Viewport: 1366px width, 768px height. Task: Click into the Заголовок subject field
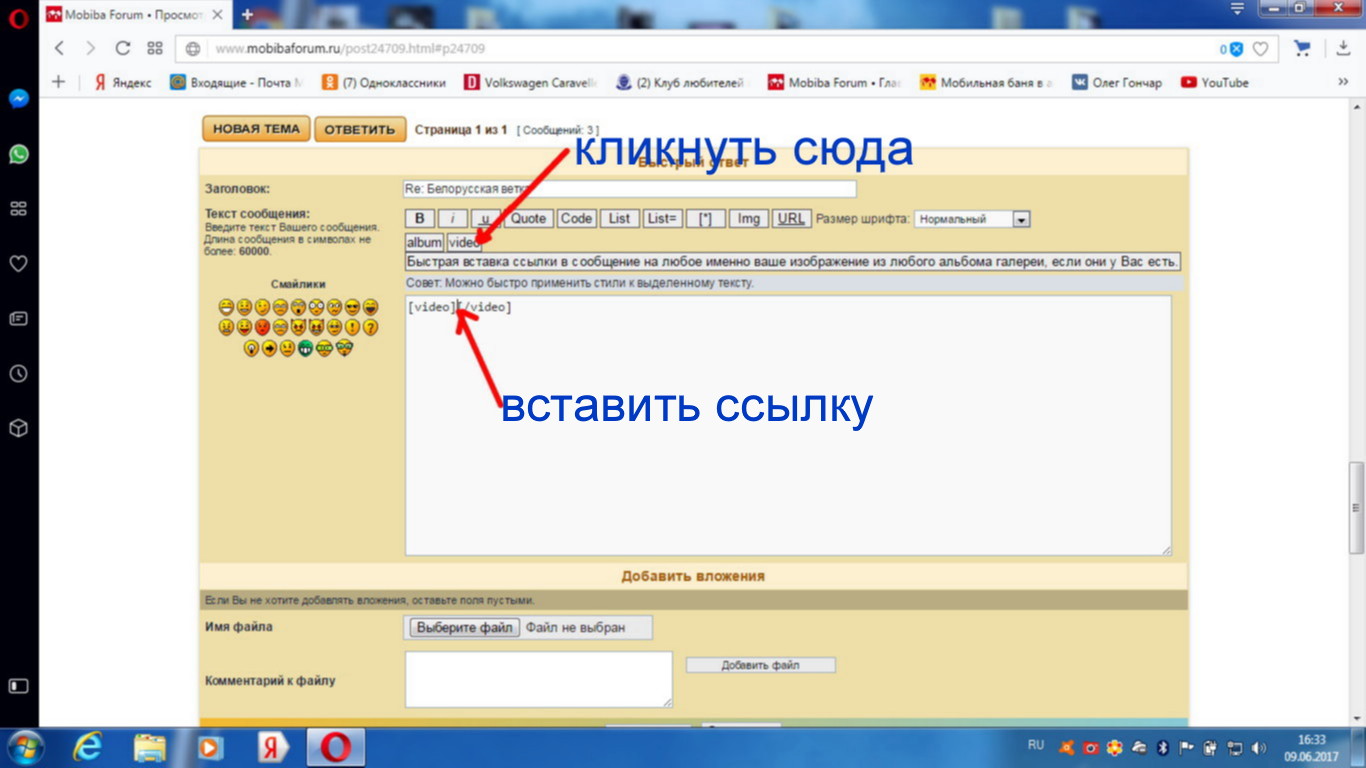(629, 189)
